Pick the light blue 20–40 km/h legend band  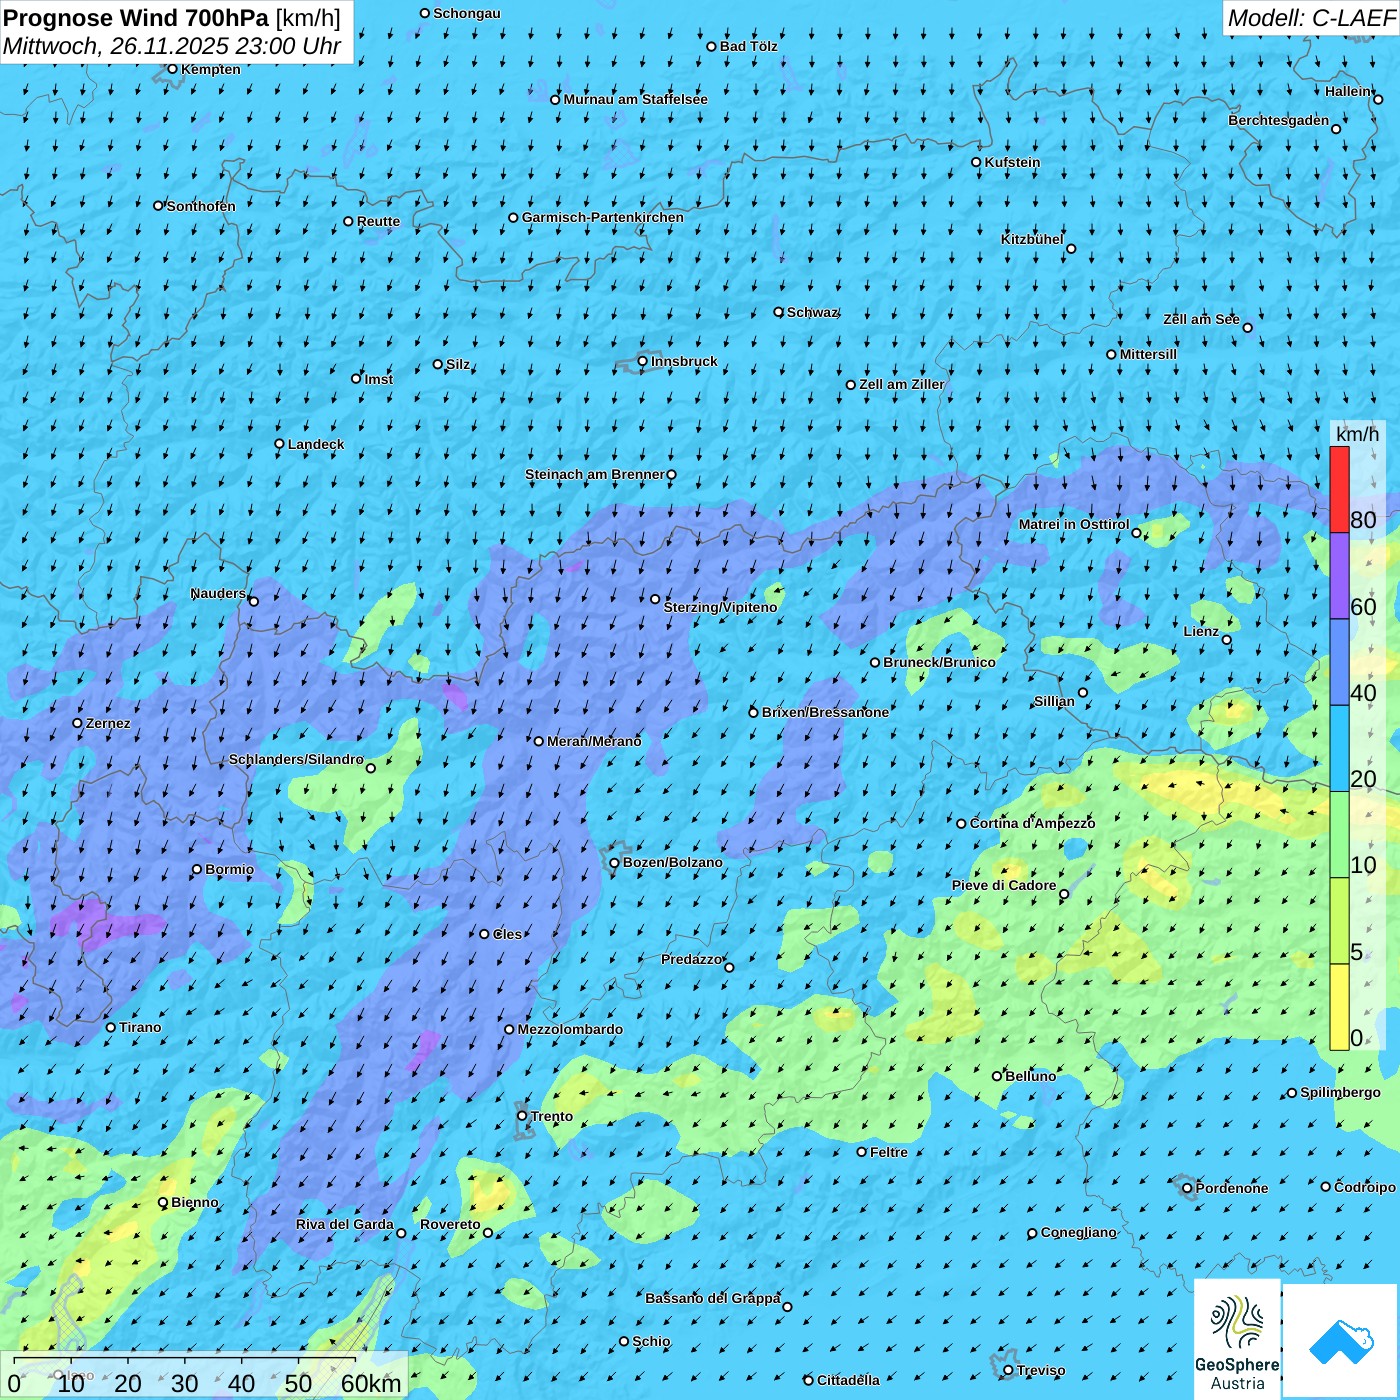coord(1339,749)
